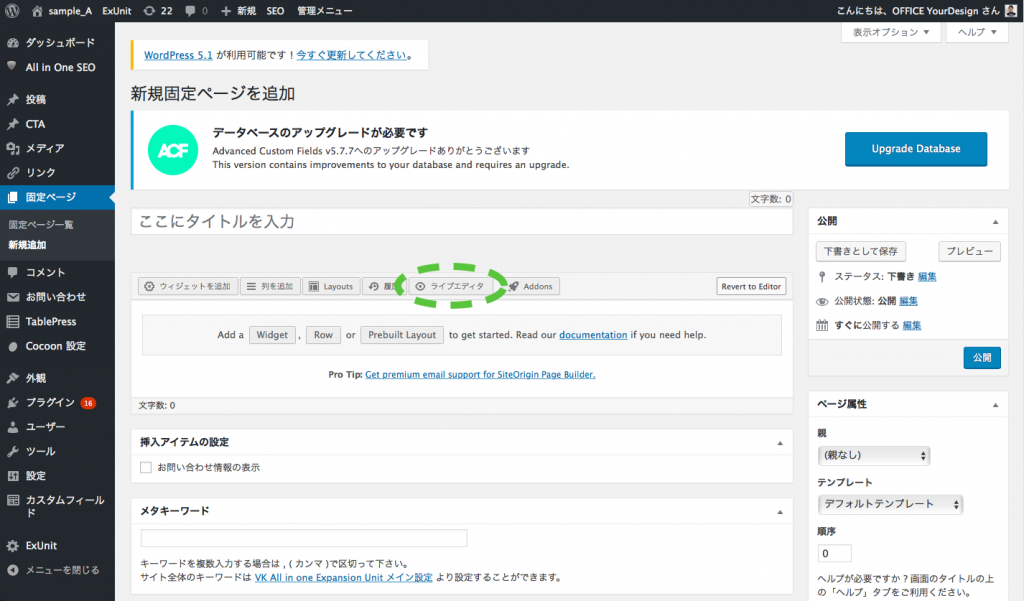The image size is (1024, 601).
Task: Open the parent page dropdown
Action: click(x=873, y=456)
